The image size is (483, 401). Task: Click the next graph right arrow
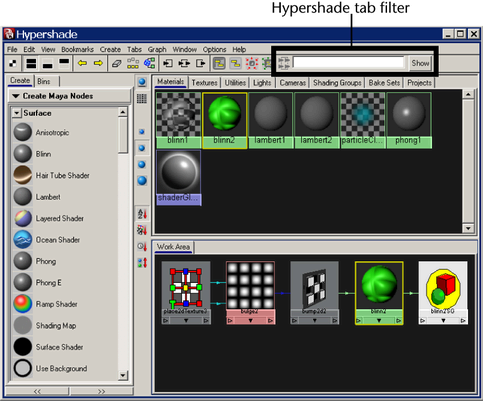(98, 63)
